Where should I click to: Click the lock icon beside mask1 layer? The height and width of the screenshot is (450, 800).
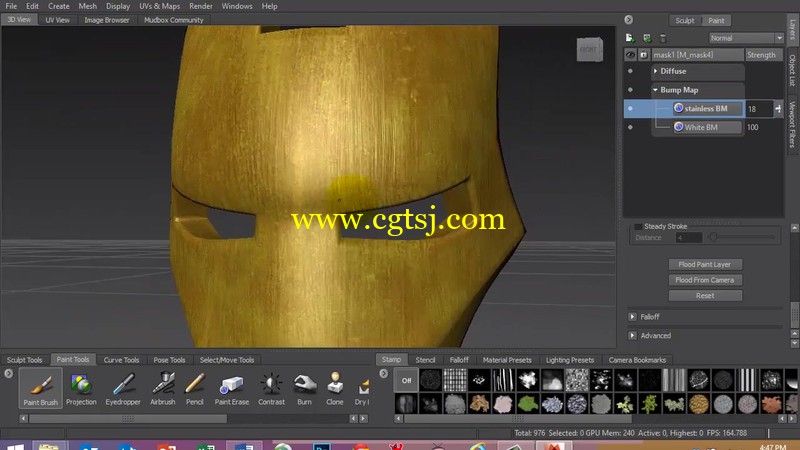click(x=643, y=55)
